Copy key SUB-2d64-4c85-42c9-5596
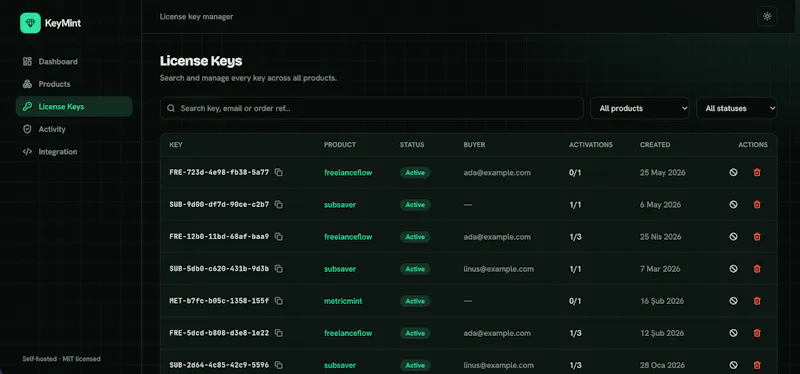The height and width of the screenshot is (374, 800). pyautogui.click(x=279, y=365)
